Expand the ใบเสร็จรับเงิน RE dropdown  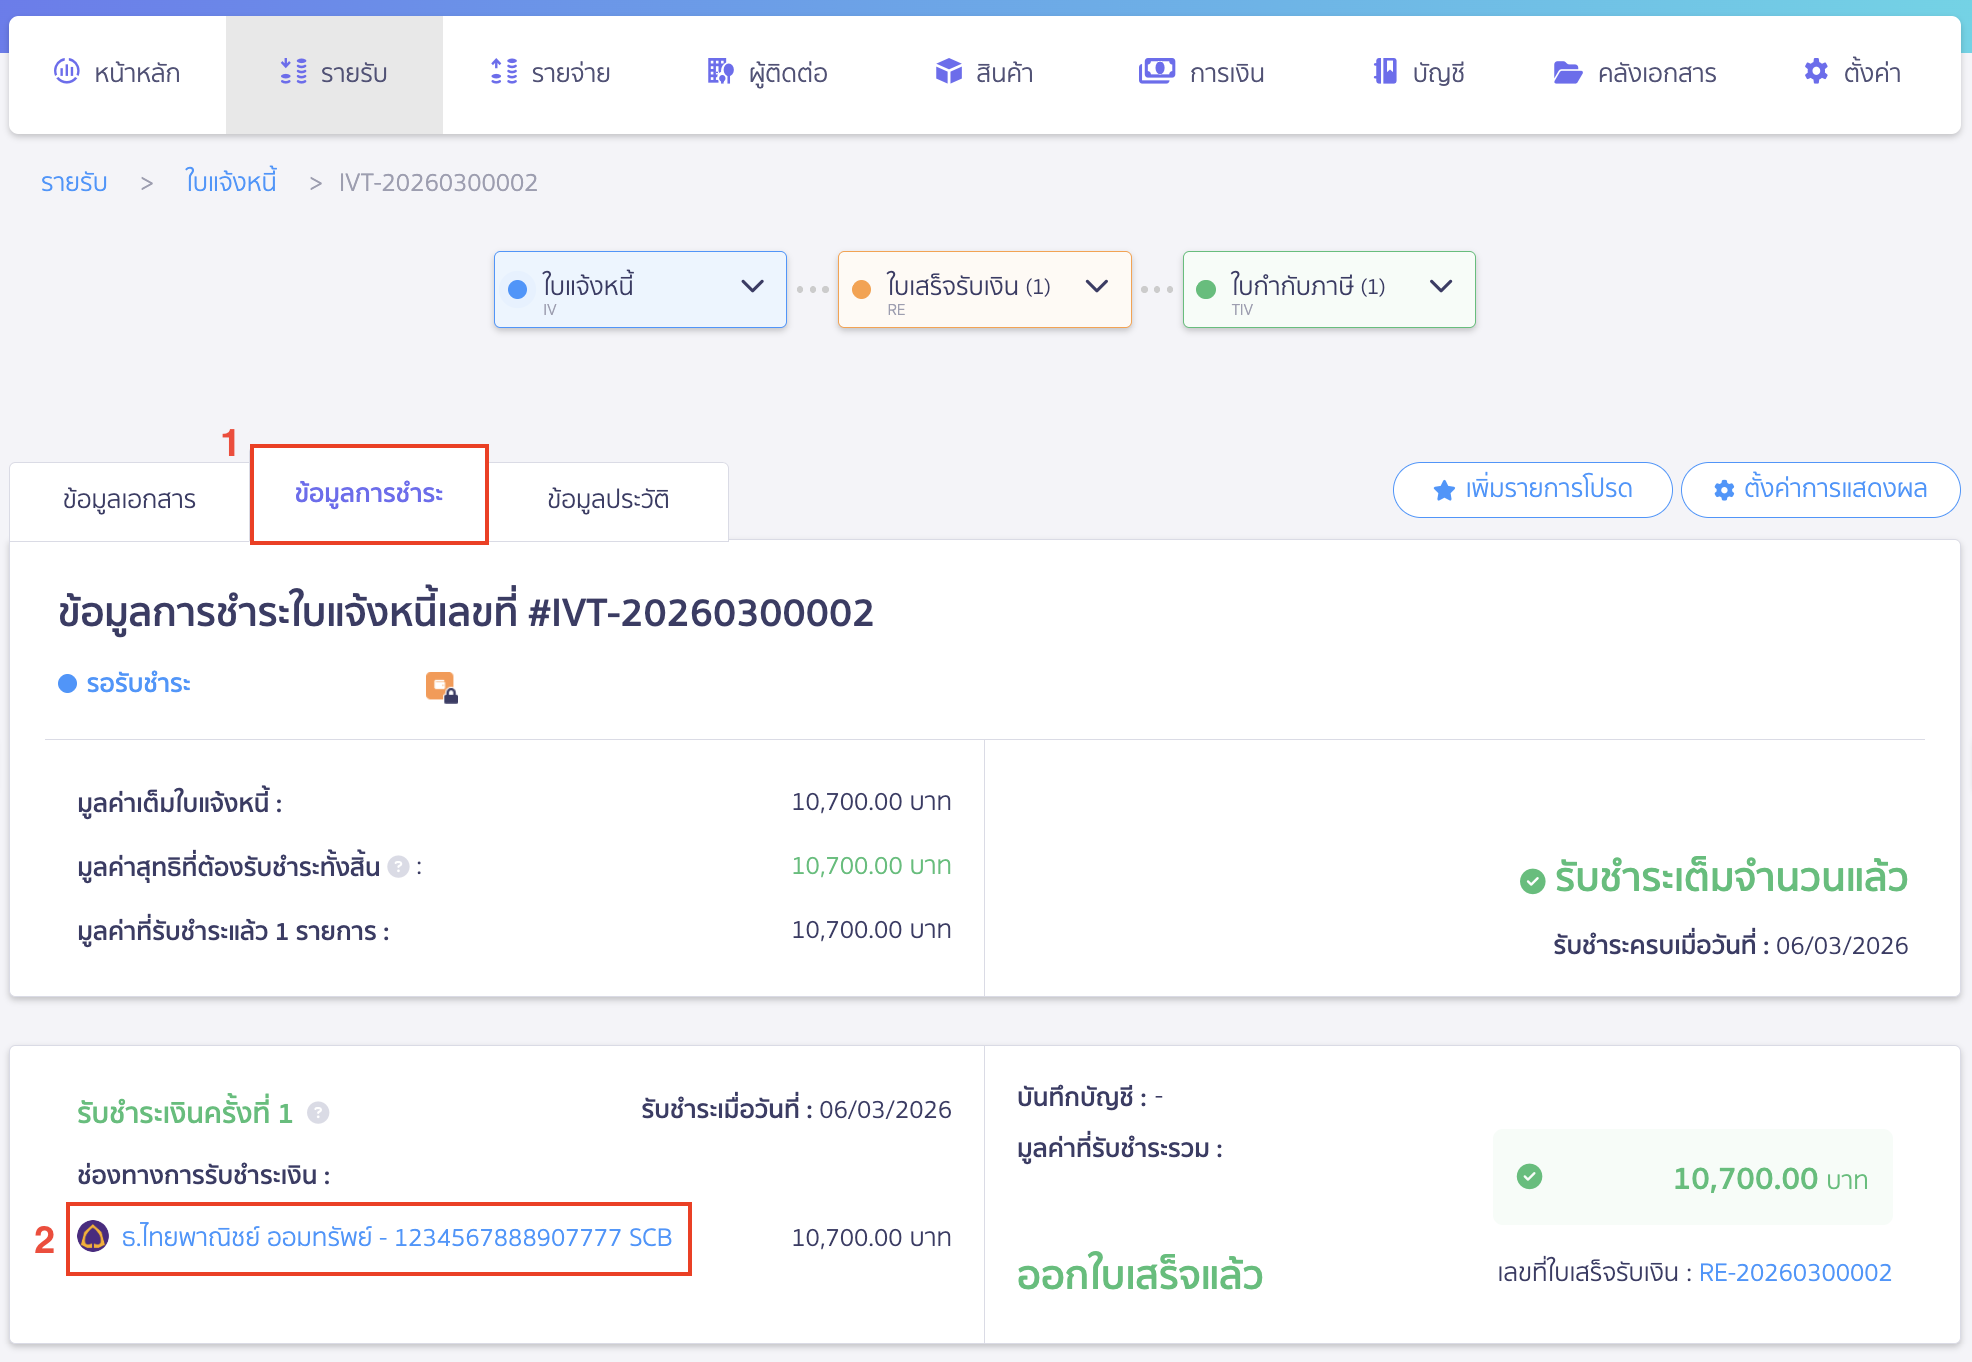click(1097, 287)
